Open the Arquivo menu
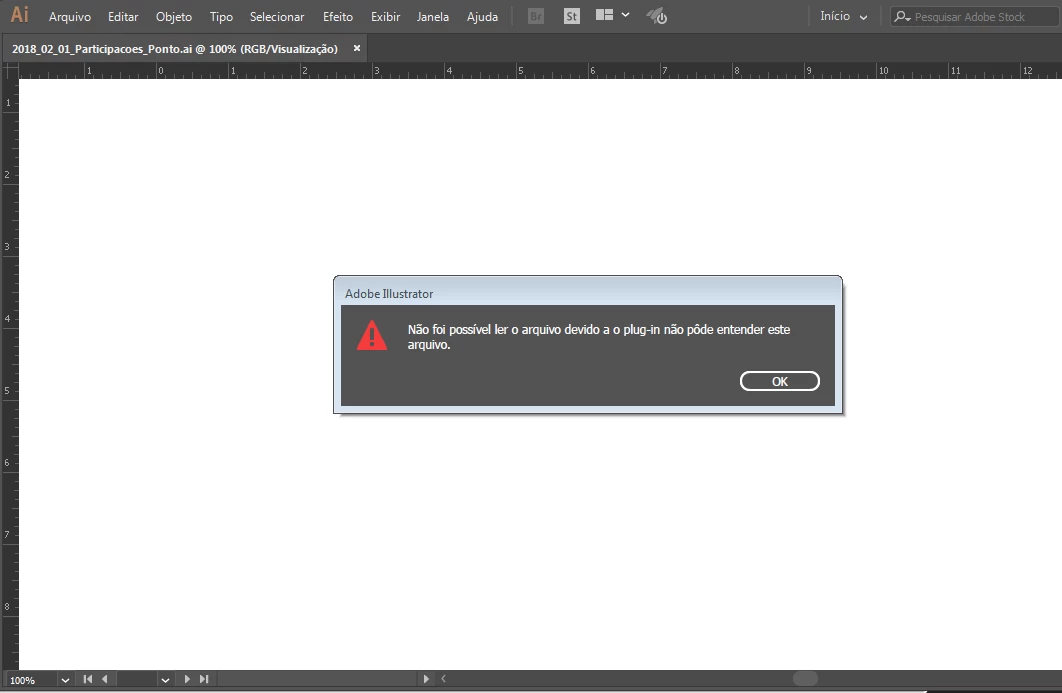The image size is (1062, 693). 70,17
